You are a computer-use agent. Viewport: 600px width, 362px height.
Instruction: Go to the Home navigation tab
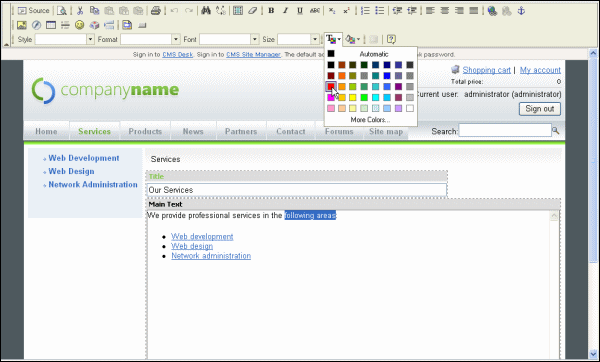click(46, 131)
